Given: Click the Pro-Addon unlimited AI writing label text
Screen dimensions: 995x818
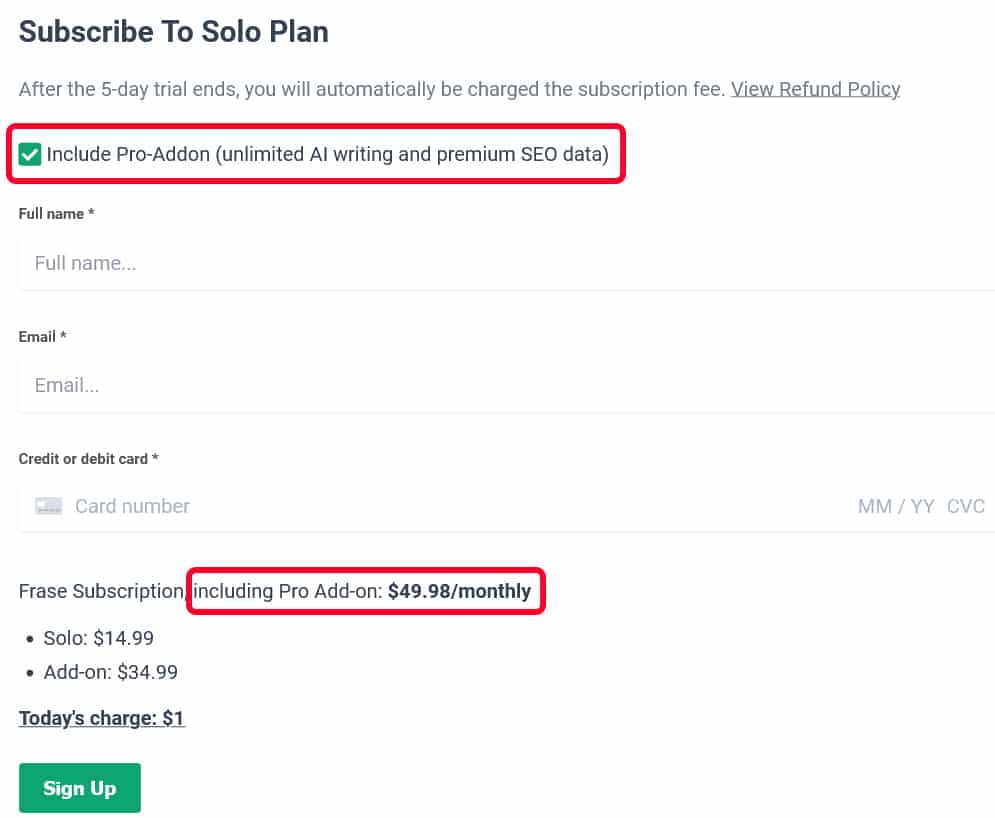Looking at the screenshot, I should (x=327, y=155).
